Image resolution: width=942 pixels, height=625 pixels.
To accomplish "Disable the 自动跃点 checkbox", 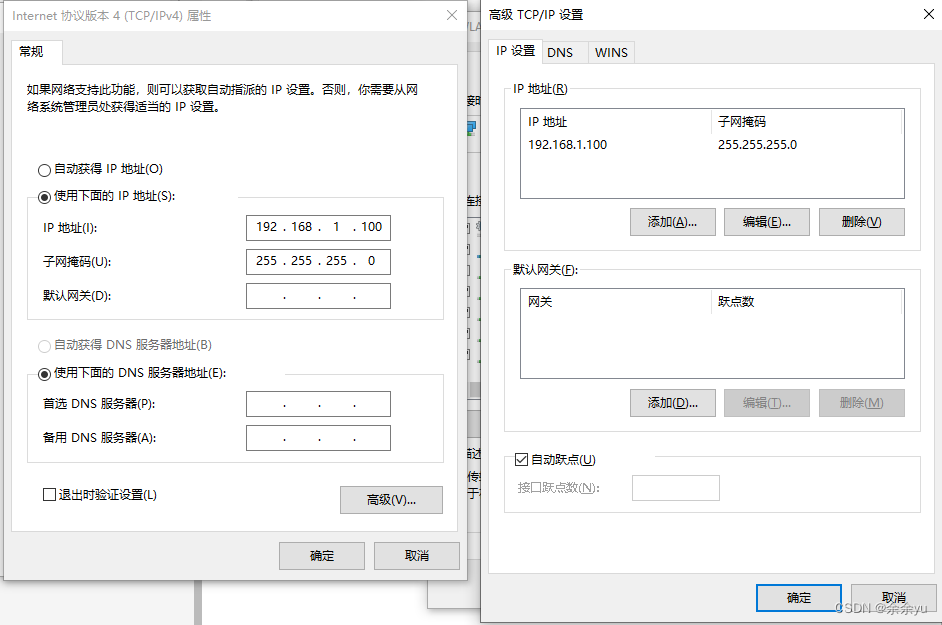I will pyautogui.click(x=521, y=459).
